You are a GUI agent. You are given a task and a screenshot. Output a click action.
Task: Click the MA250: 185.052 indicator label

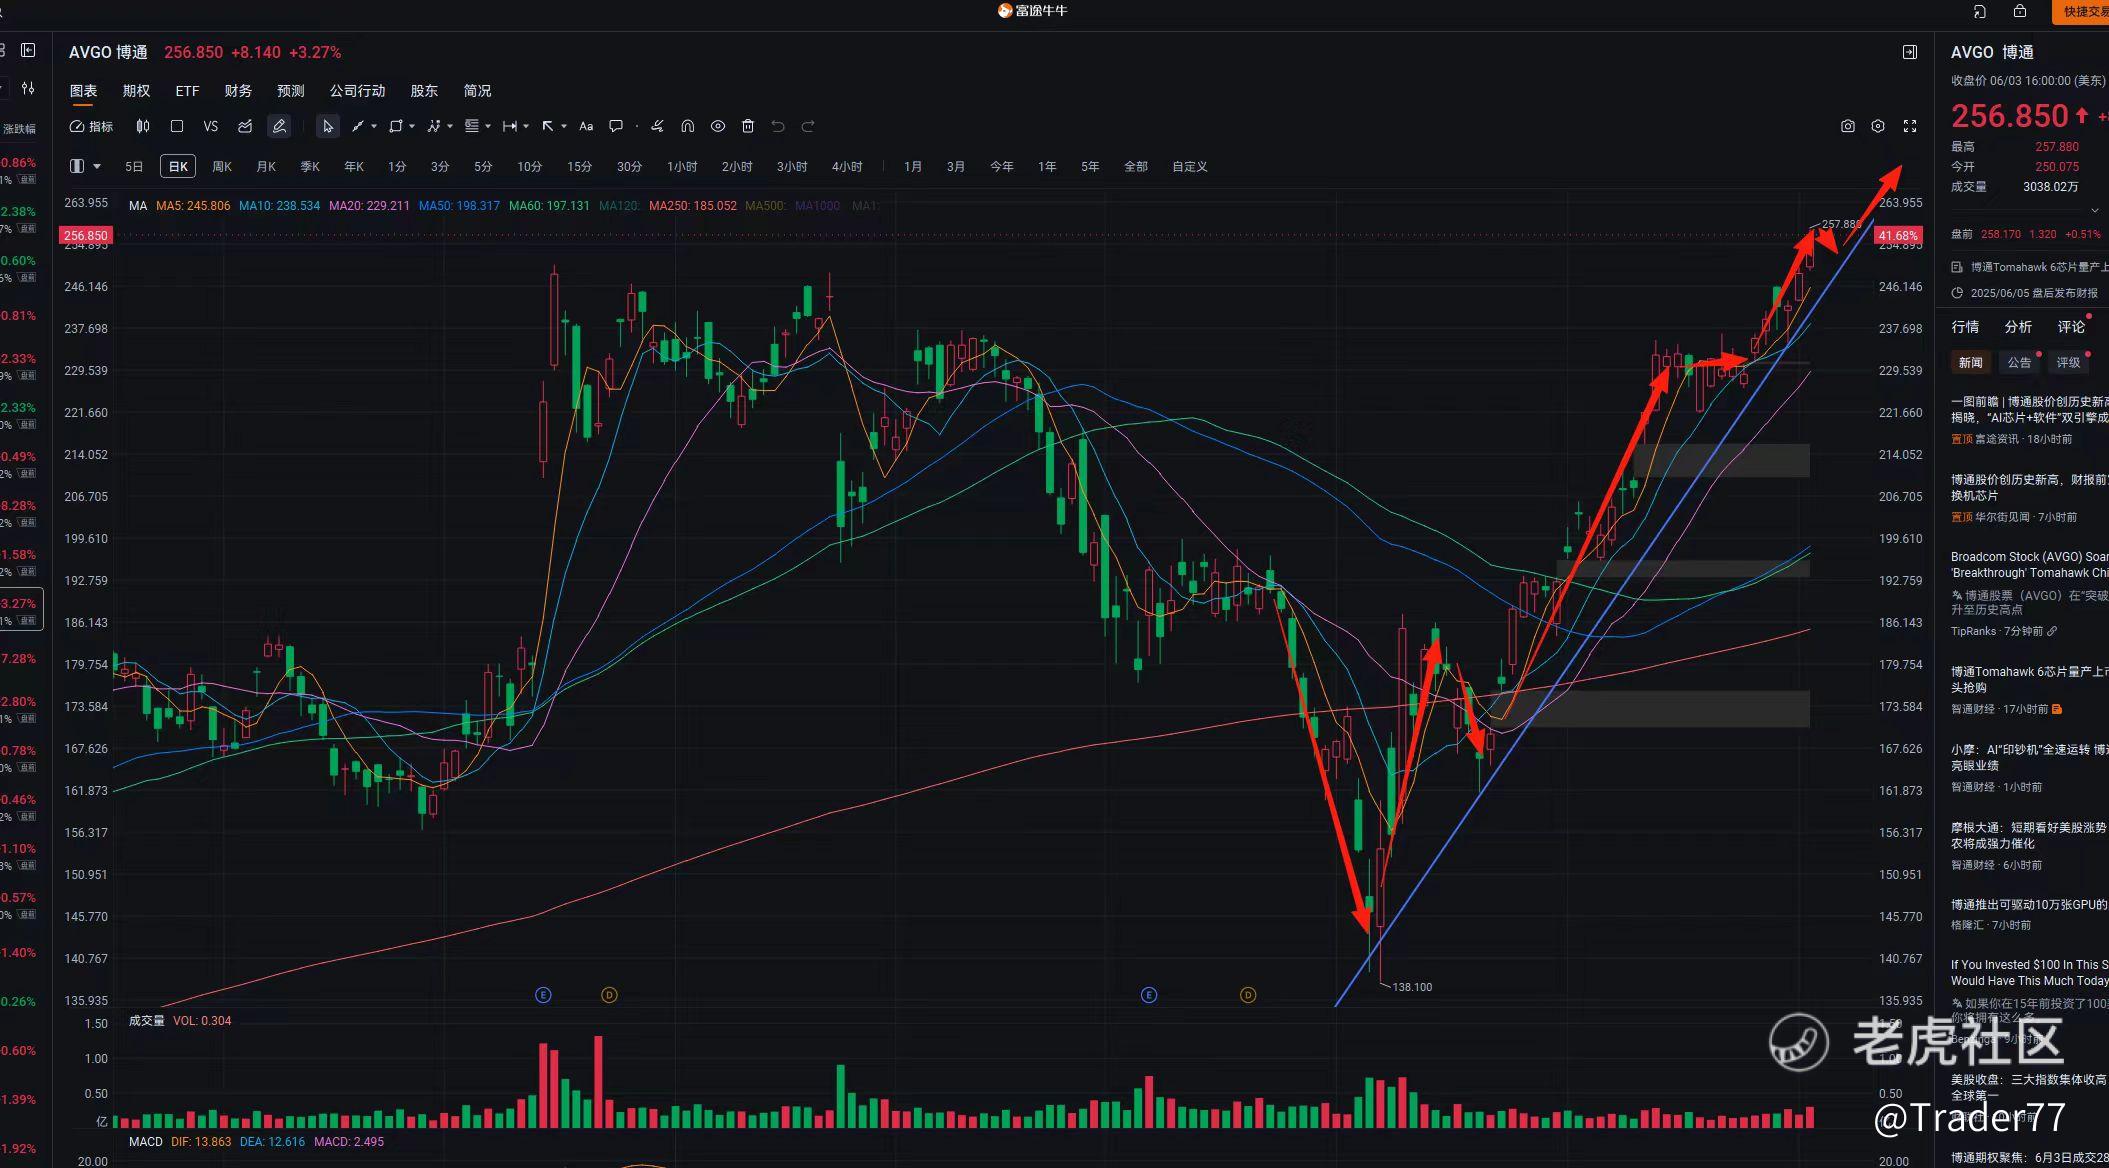[x=693, y=206]
